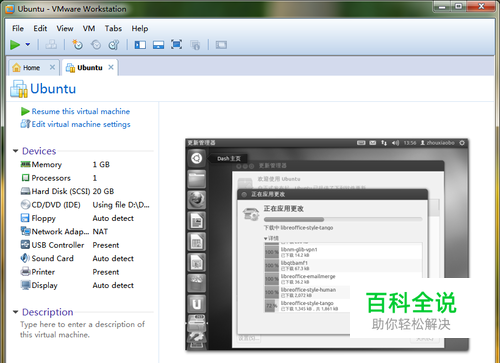Select the Floppy device row
The height and width of the screenshot is (363, 500).
[85, 218]
